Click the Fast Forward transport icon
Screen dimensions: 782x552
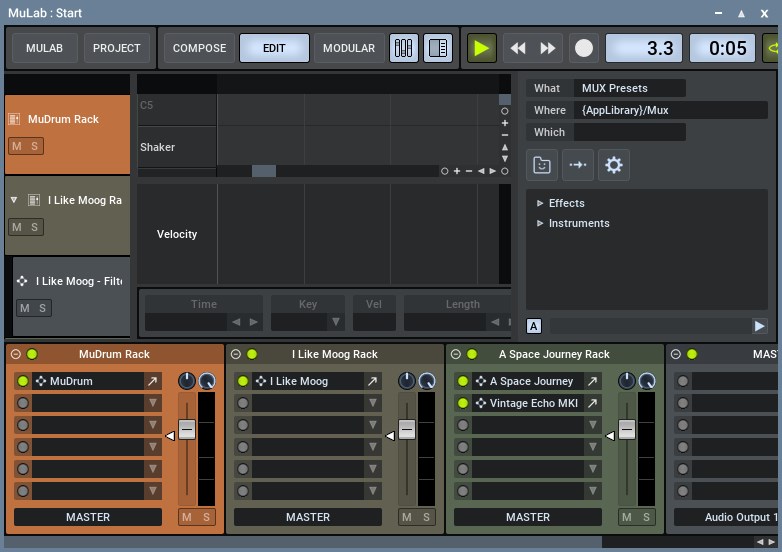[548, 48]
